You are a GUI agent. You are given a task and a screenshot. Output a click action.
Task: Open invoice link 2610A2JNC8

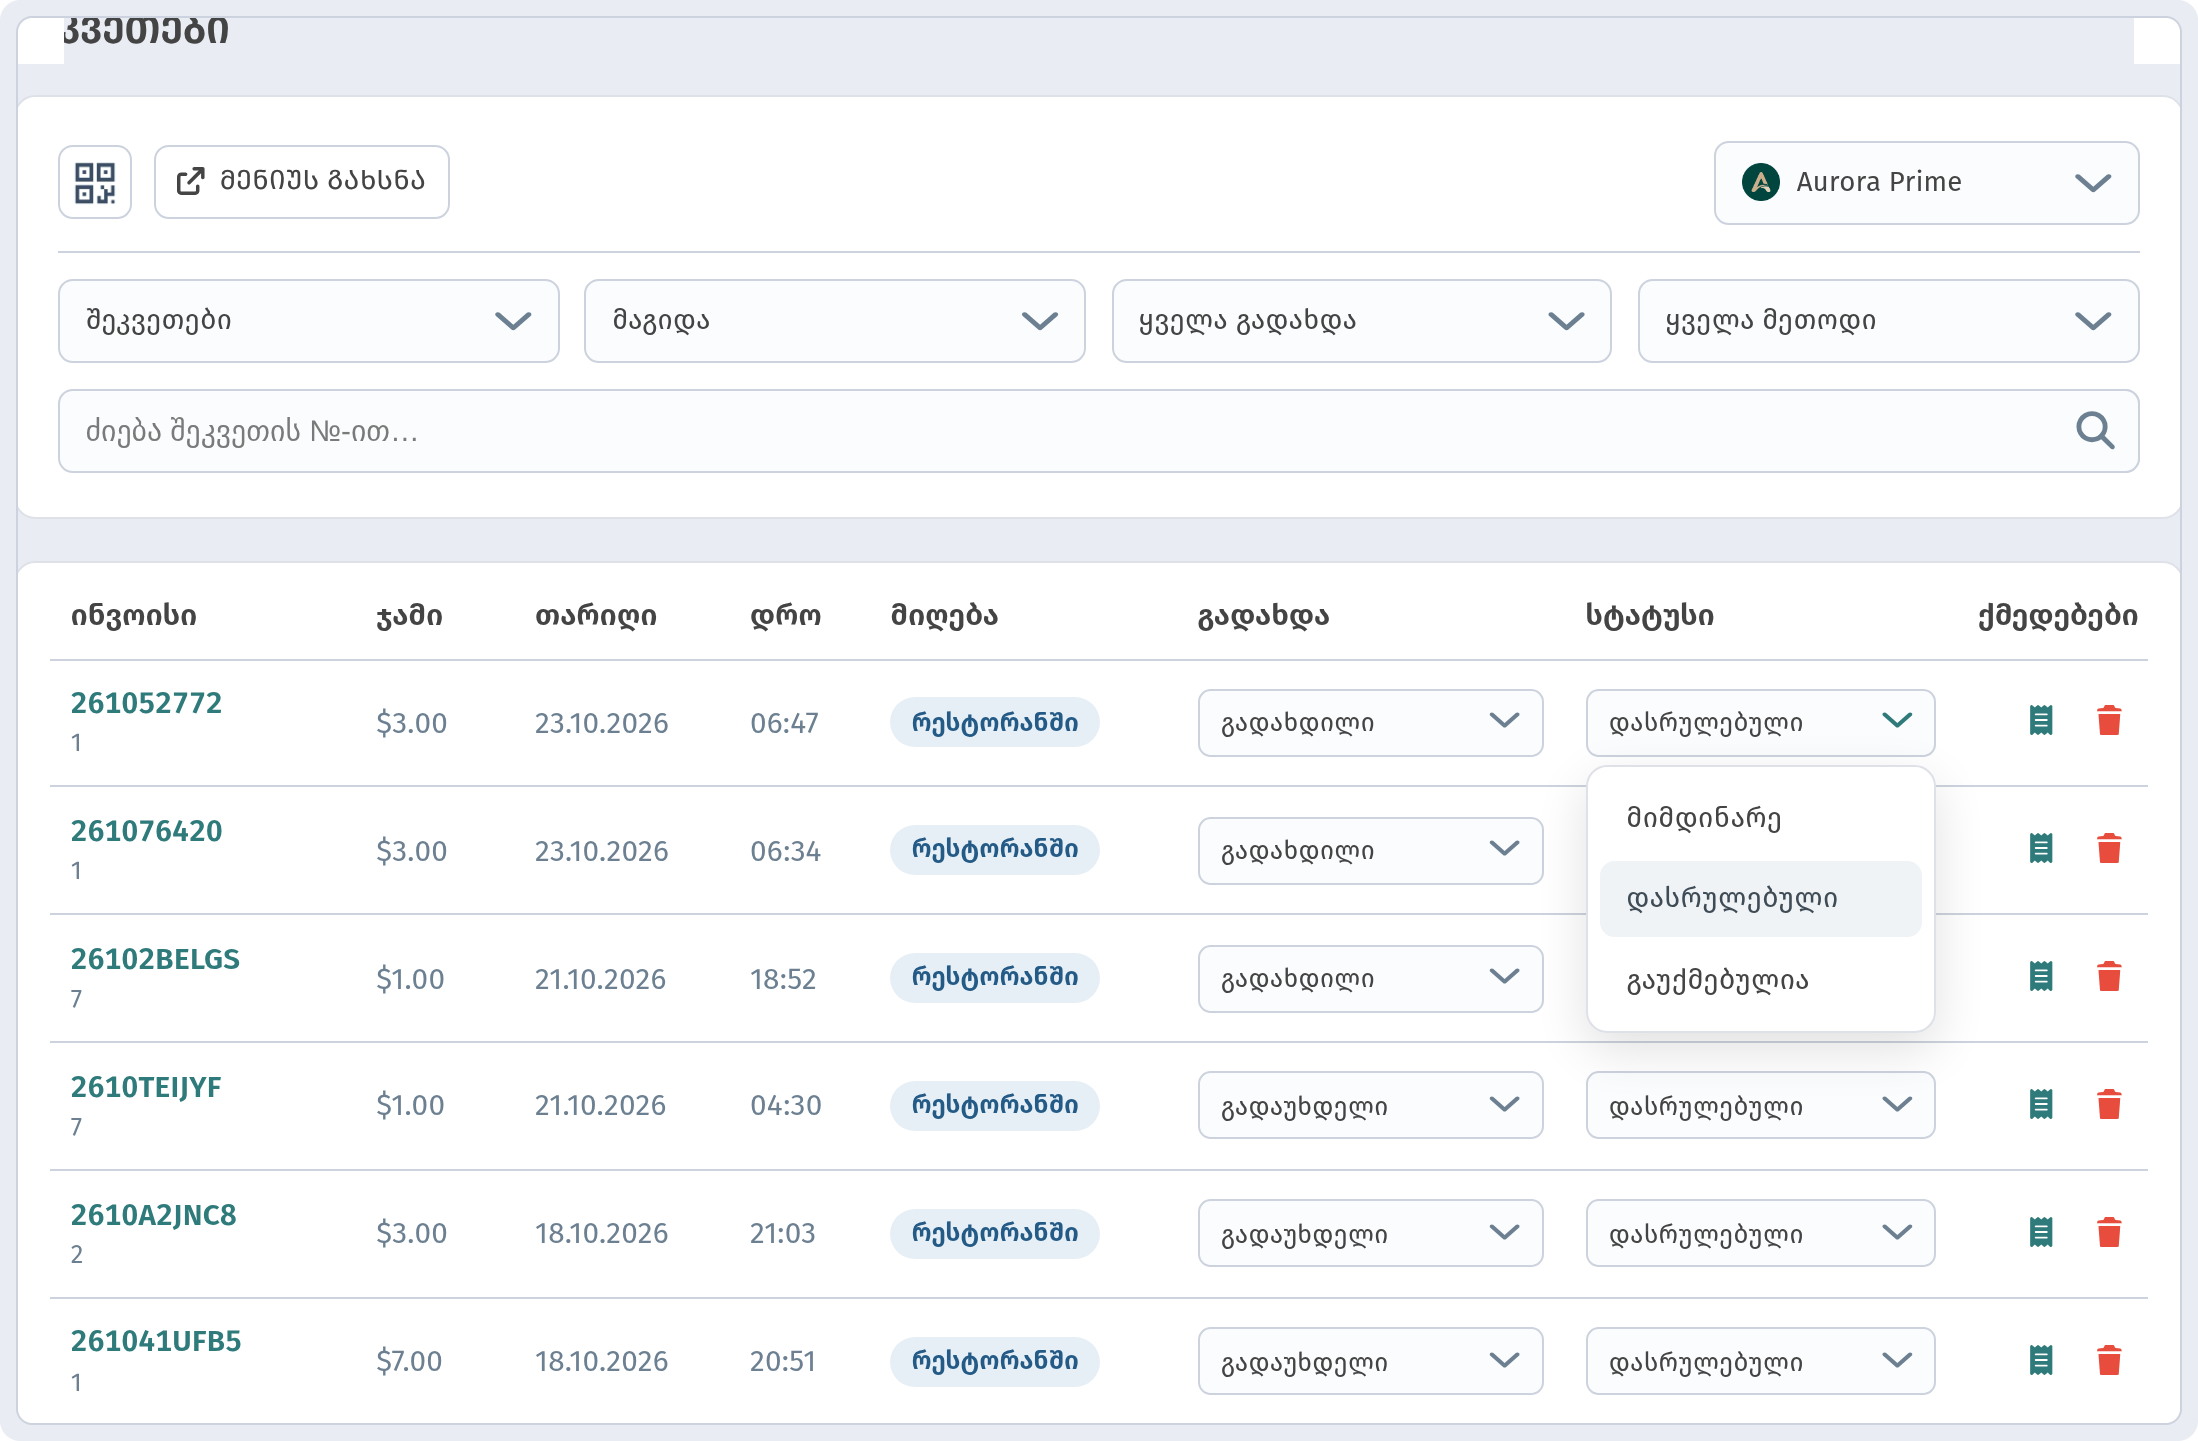tap(153, 1215)
